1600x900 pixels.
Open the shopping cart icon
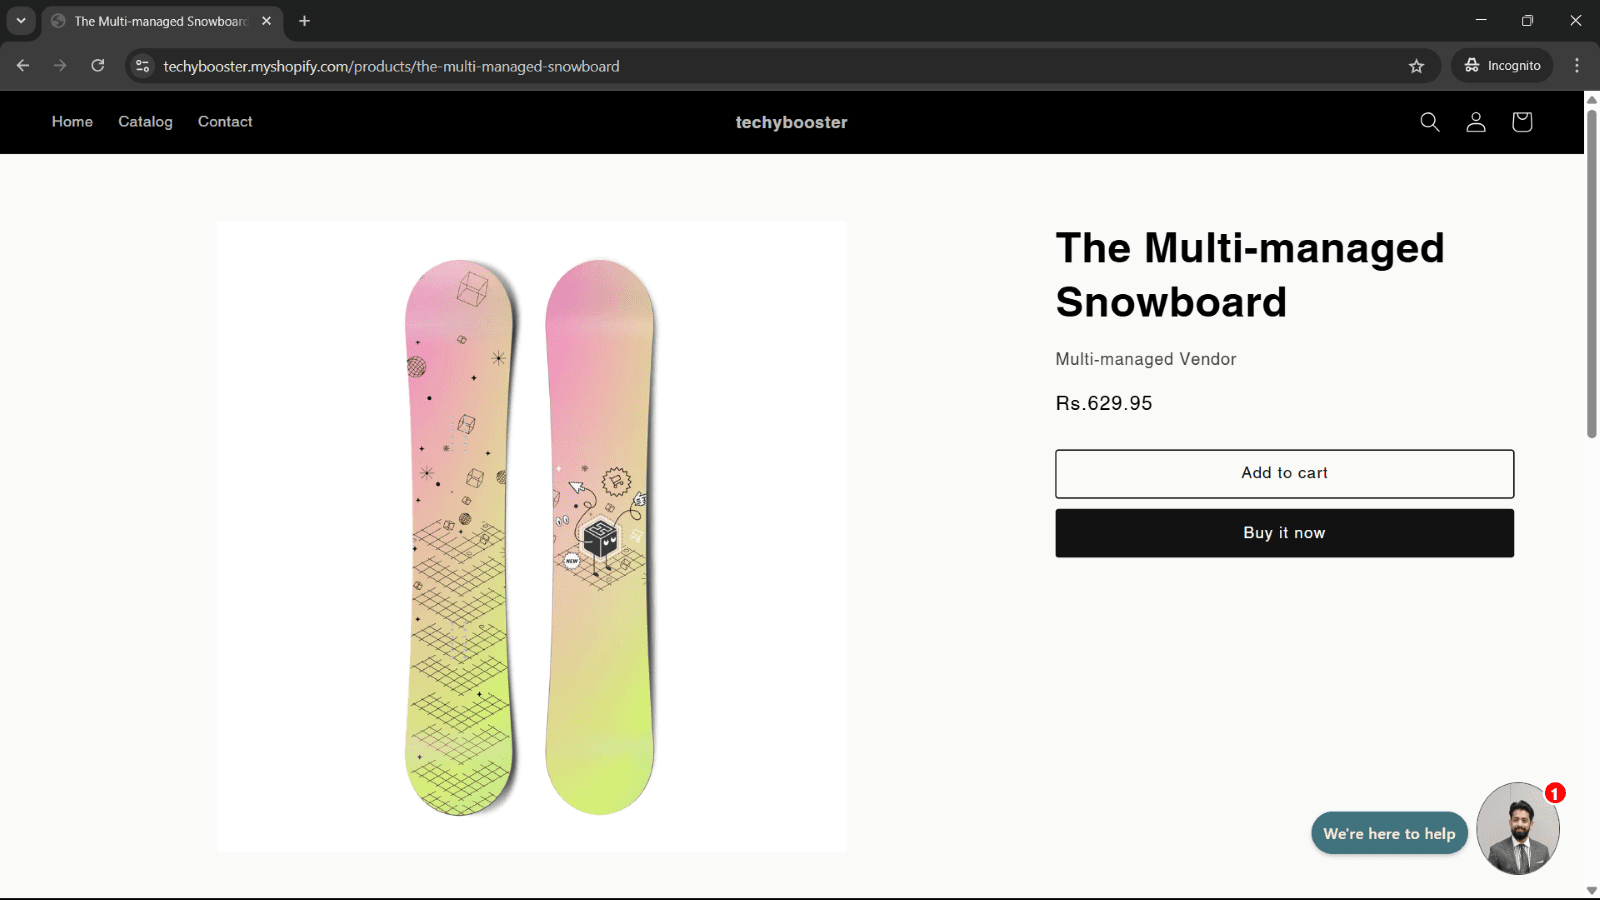[x=1522, y=122]
